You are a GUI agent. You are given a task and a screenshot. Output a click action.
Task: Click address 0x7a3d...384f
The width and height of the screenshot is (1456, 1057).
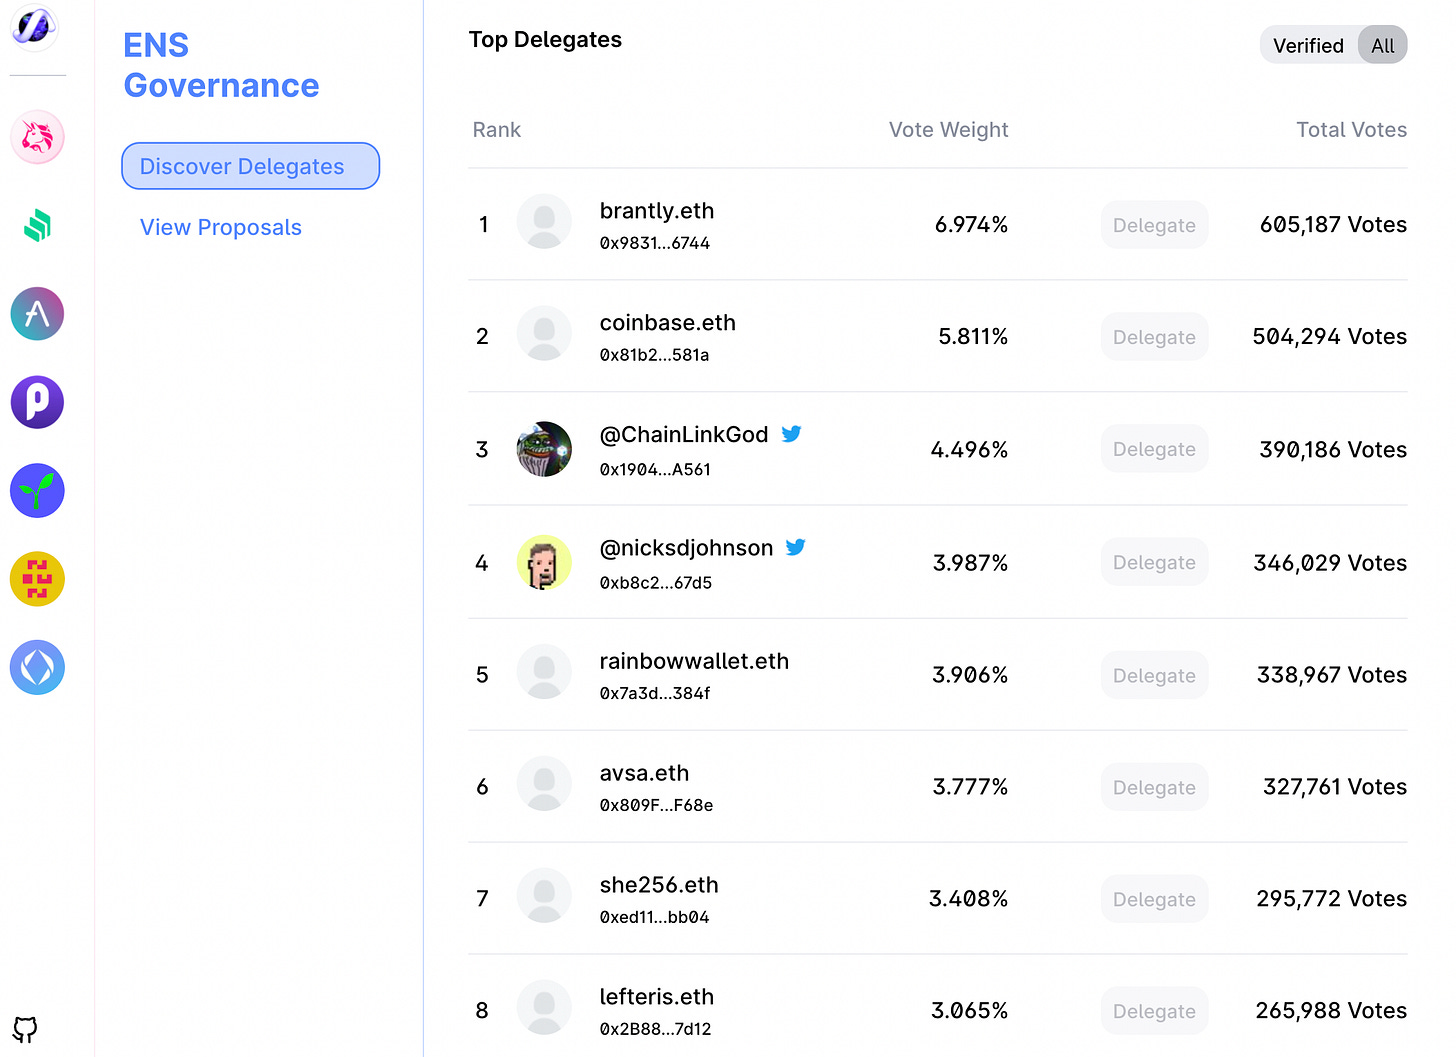pyautogui.click(x=655, y=693)
